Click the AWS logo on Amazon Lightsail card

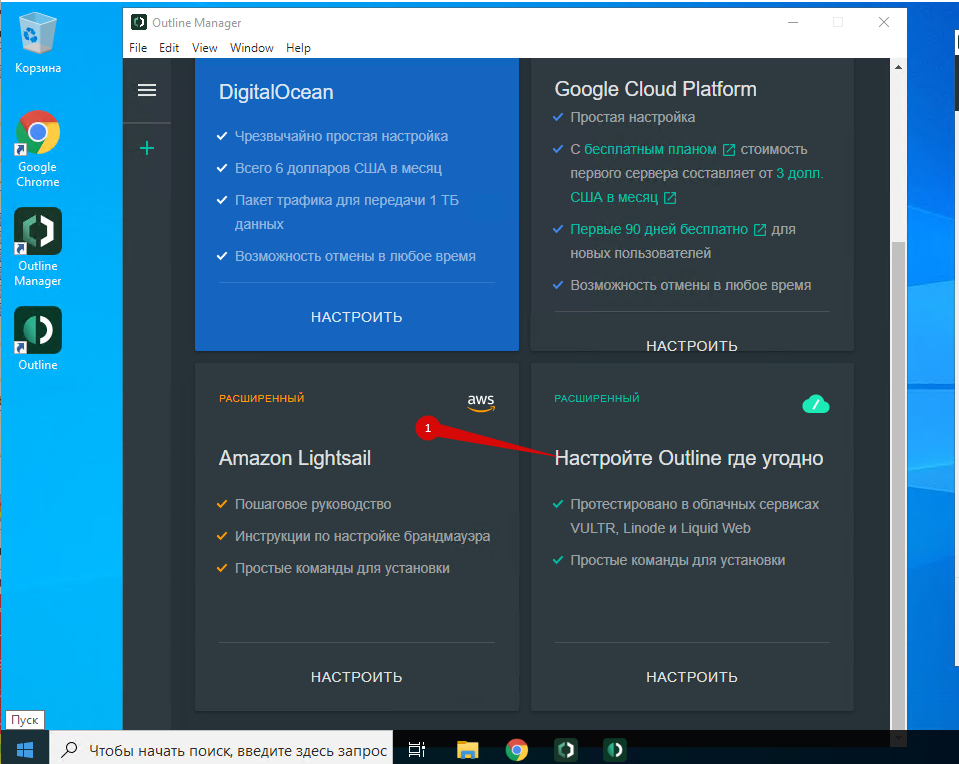point(481,402)
